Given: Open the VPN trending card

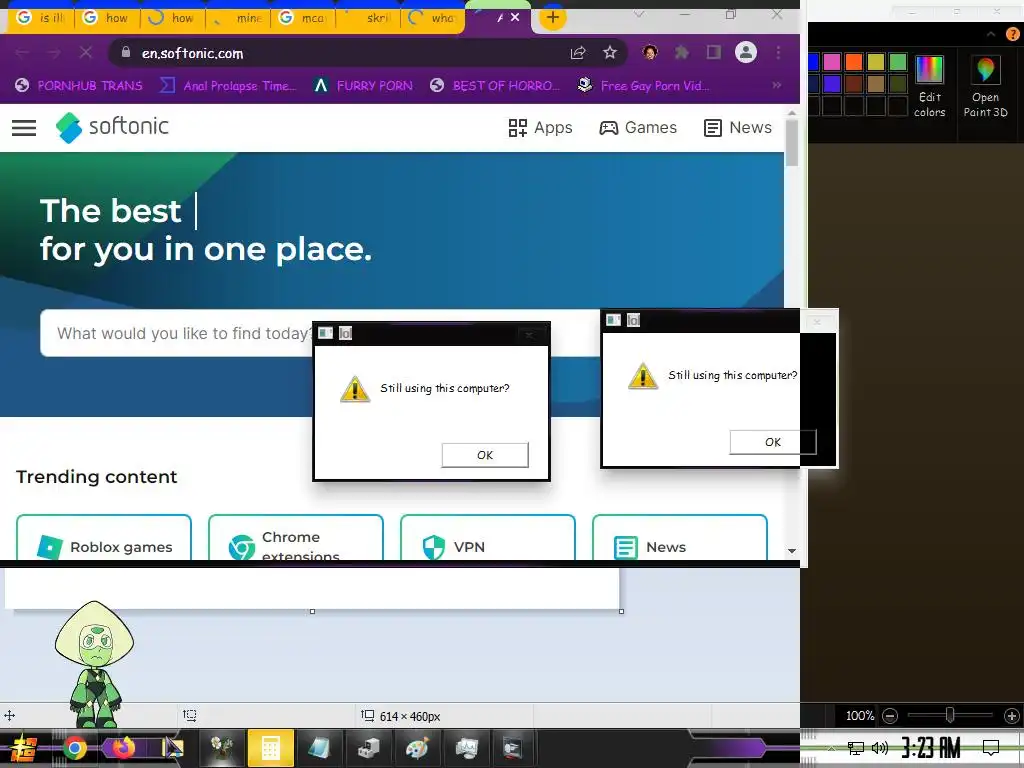Looking at the screenshot, I should click(488, 538).
